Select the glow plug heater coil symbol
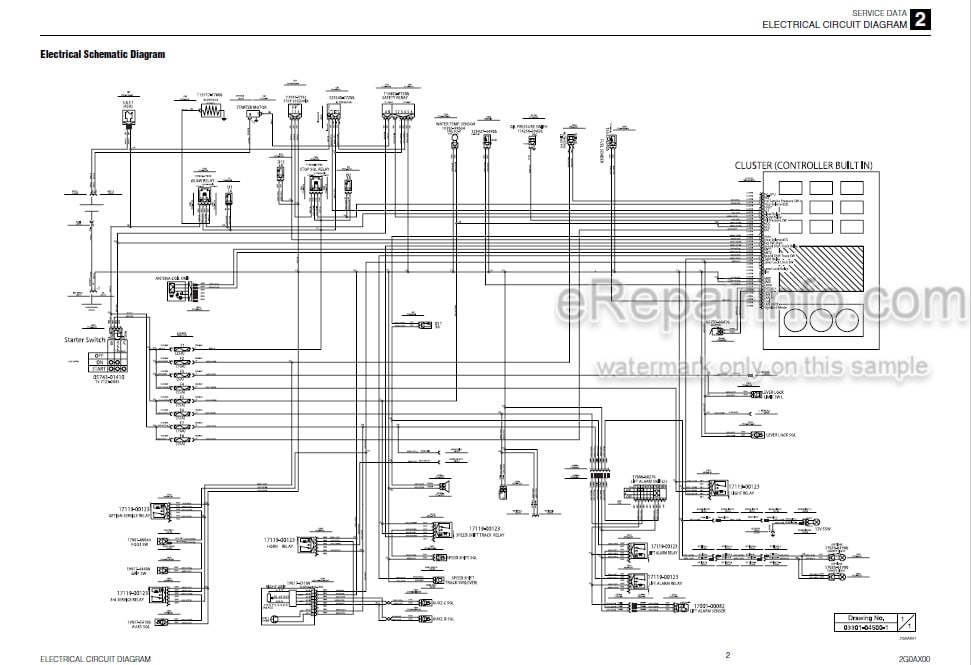Viewport: 971px width, 665px height. click(211, 111)
